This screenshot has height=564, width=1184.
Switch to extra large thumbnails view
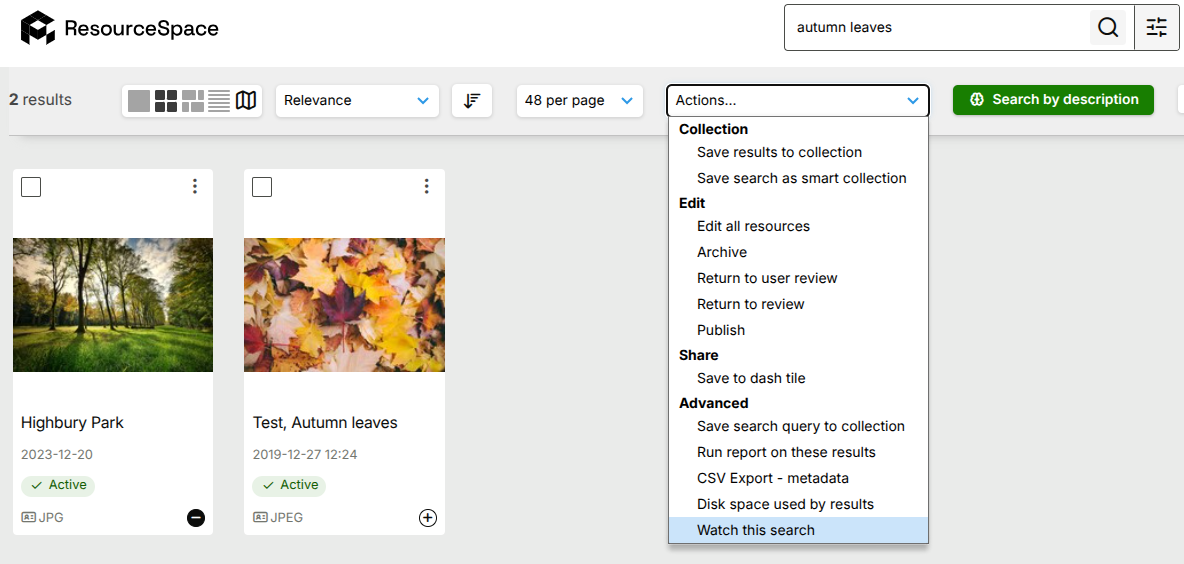pos(139,100)
